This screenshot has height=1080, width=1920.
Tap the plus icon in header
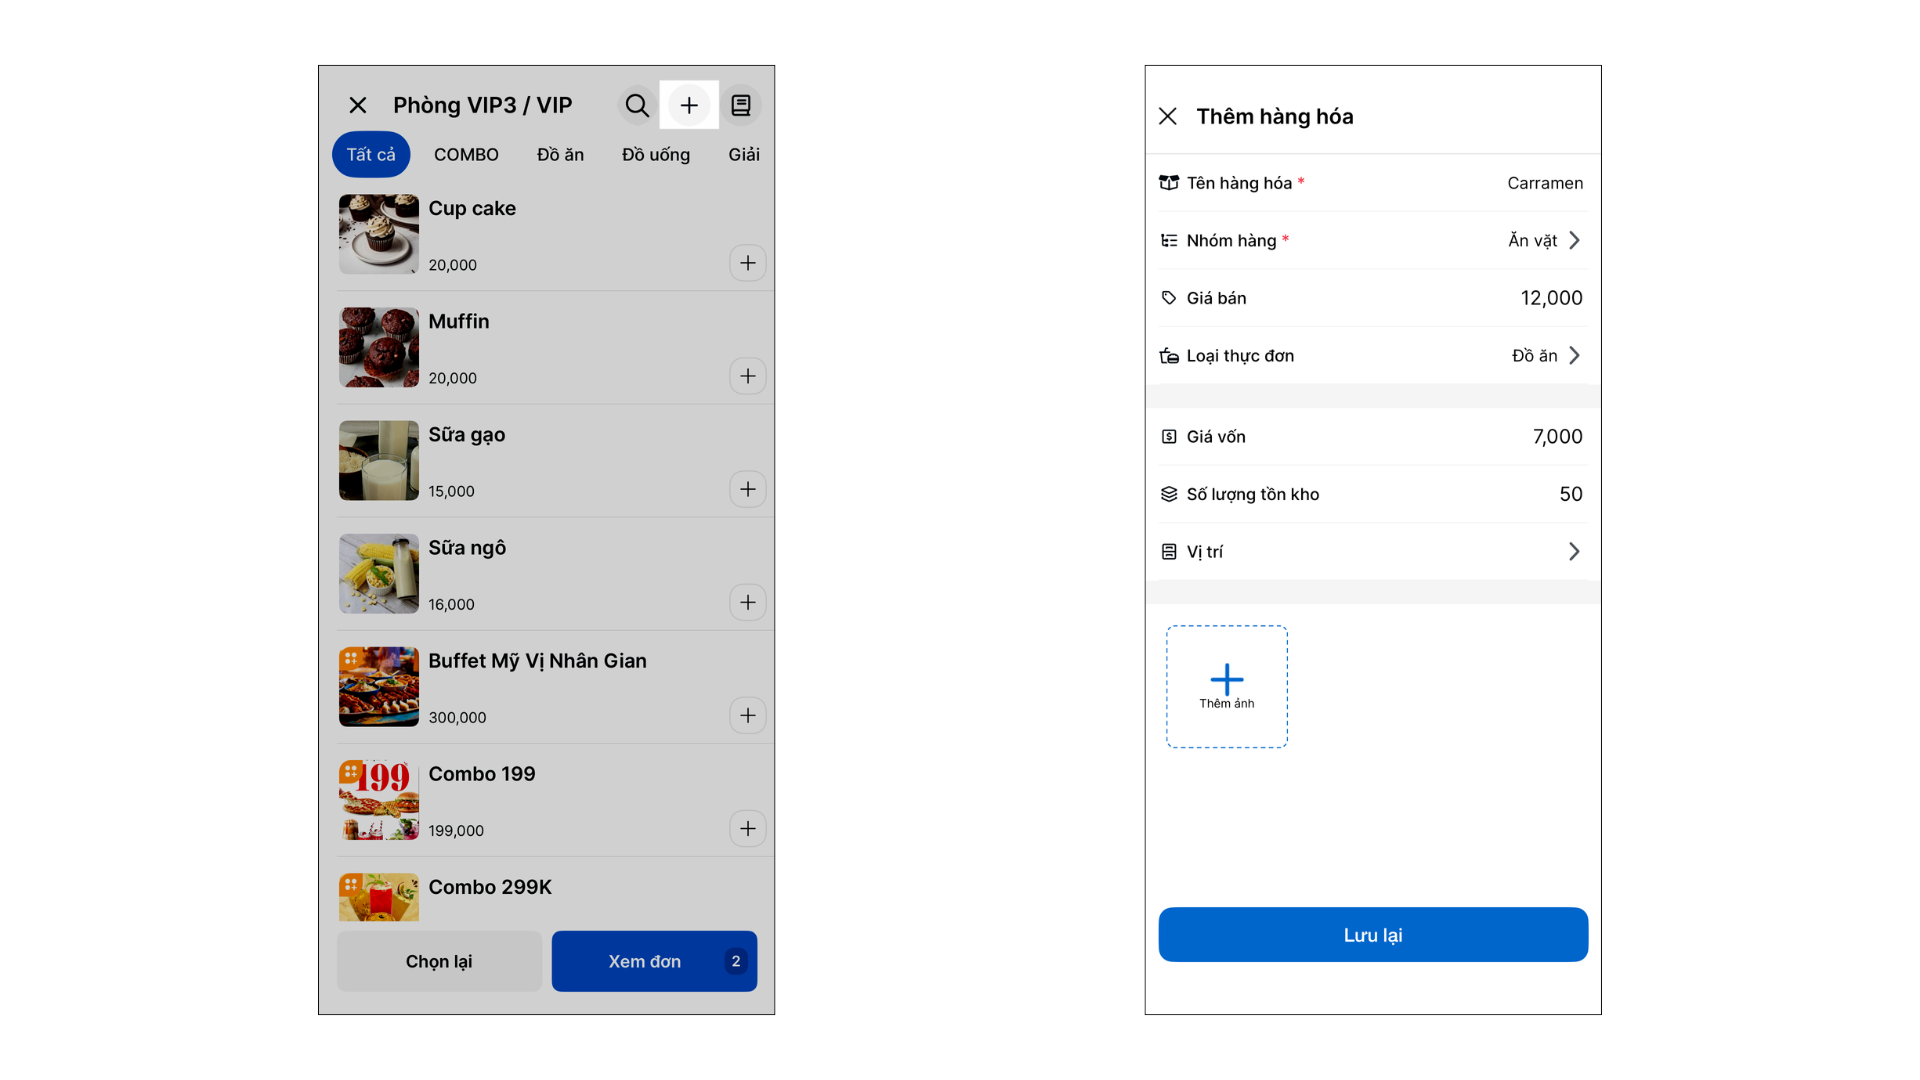pos(689,105)
